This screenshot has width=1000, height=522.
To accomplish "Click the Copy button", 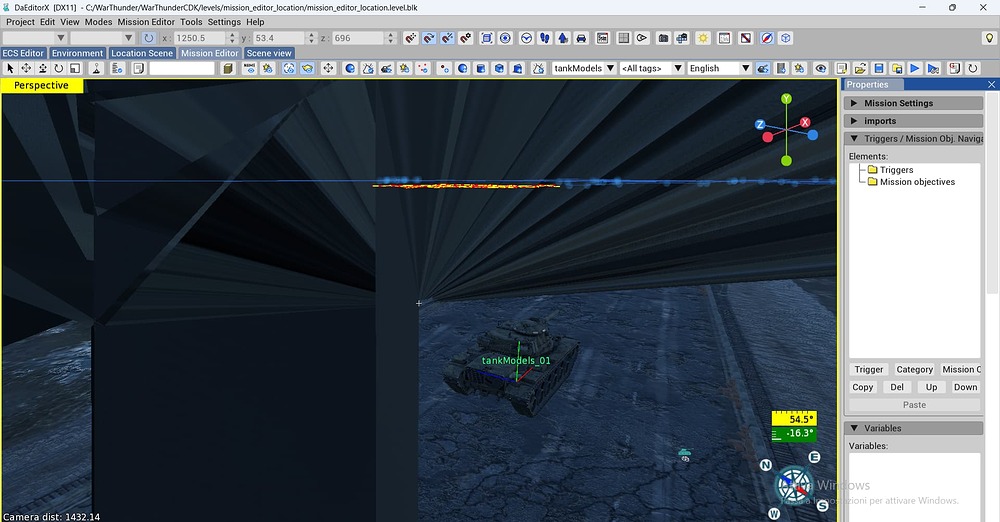I will click(862, 387).
